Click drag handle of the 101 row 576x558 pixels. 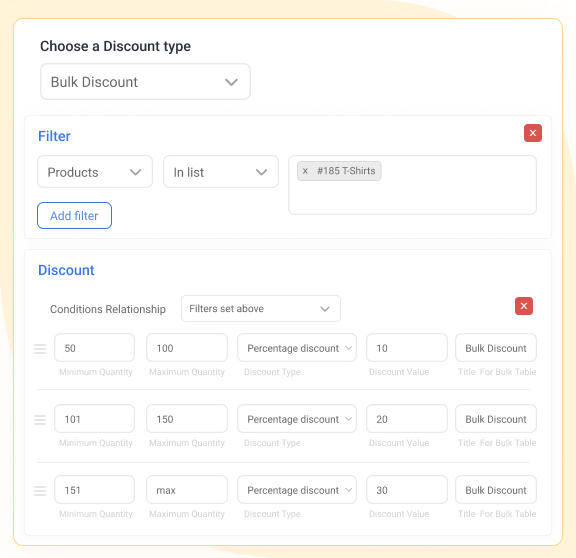click(x=40, y=420)
